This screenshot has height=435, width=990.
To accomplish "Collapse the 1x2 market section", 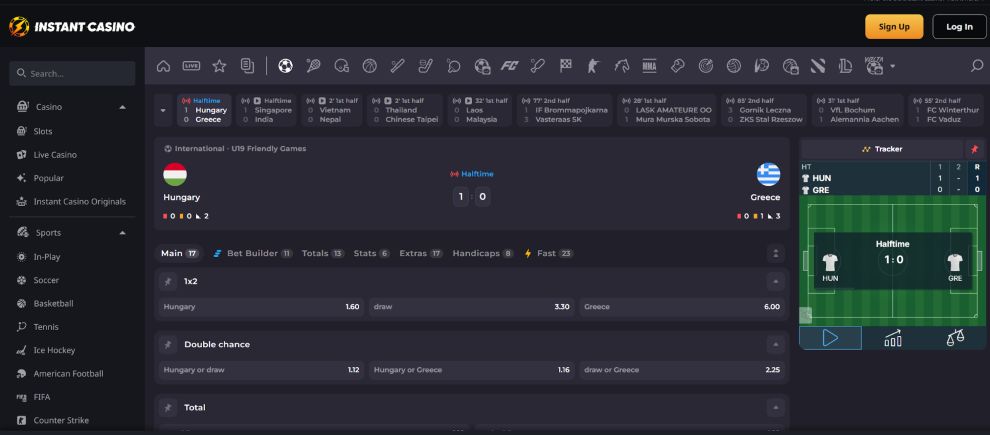I will tap(776, 282).
